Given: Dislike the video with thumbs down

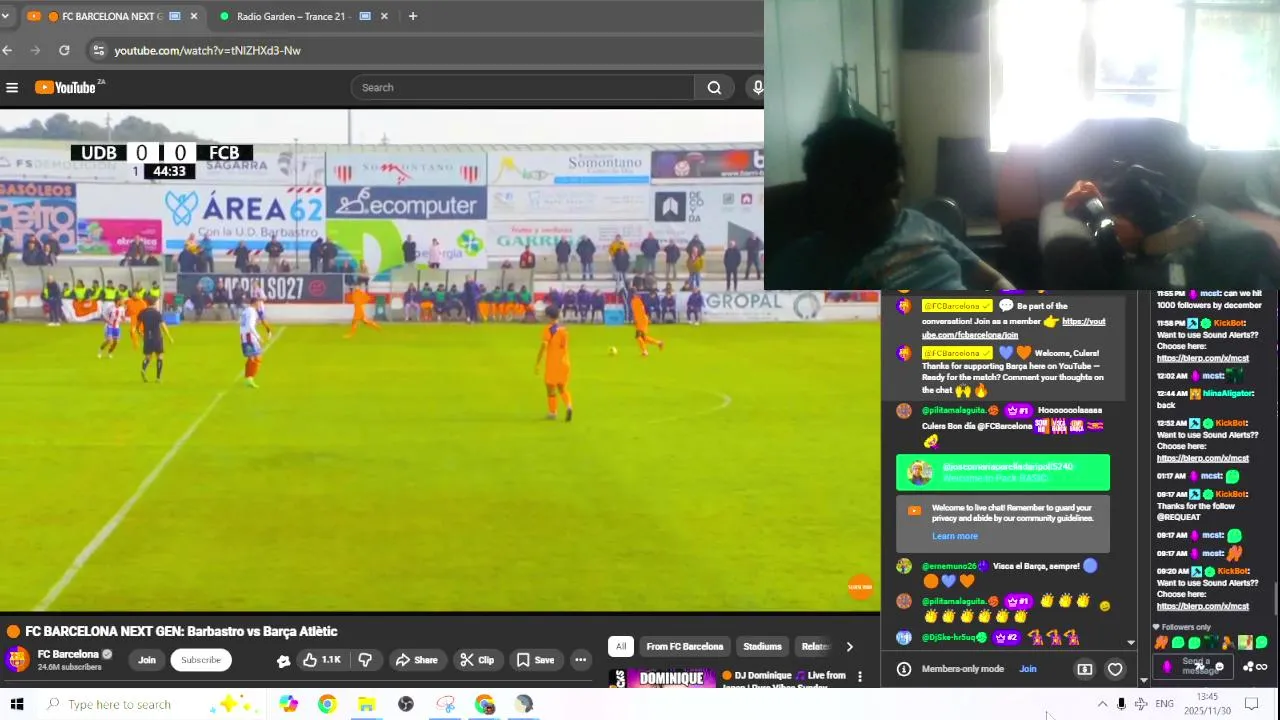Looking at the screenshot, I should pyautogui.click(x=365, y=660).
